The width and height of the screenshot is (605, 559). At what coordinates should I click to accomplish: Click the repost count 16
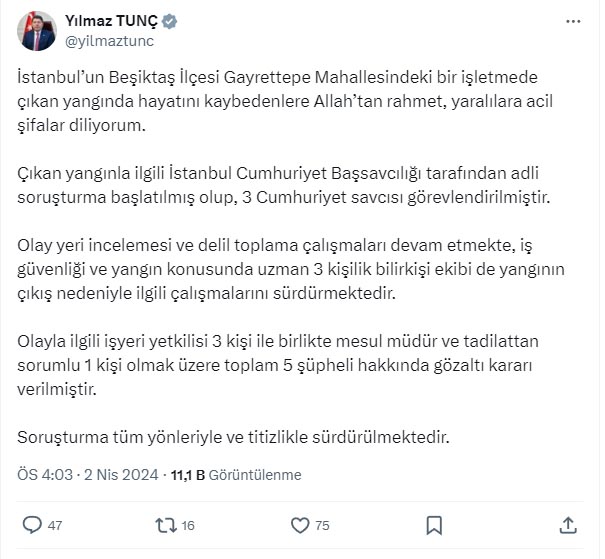[x=188, y=525]
